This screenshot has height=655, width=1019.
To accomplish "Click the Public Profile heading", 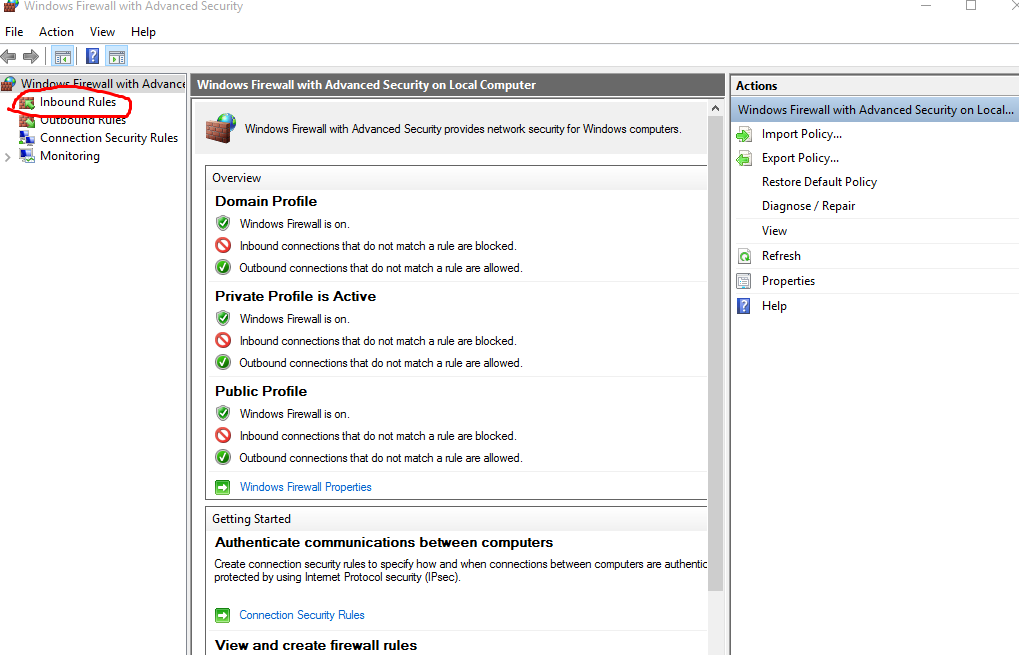I will point(261,391).
